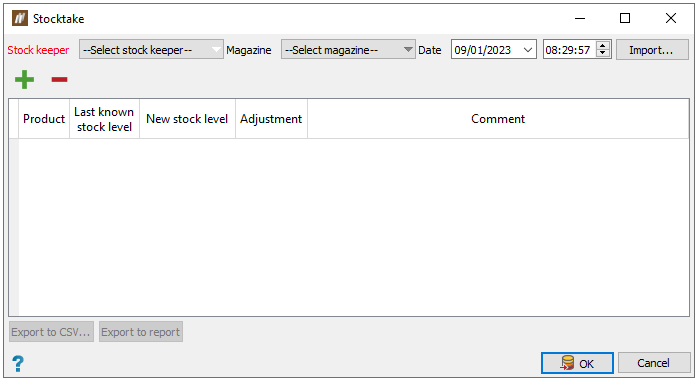Click the Adjustment column header
Image resolution: width=699 pixels, height=382 pixels.
pos(271,119)
